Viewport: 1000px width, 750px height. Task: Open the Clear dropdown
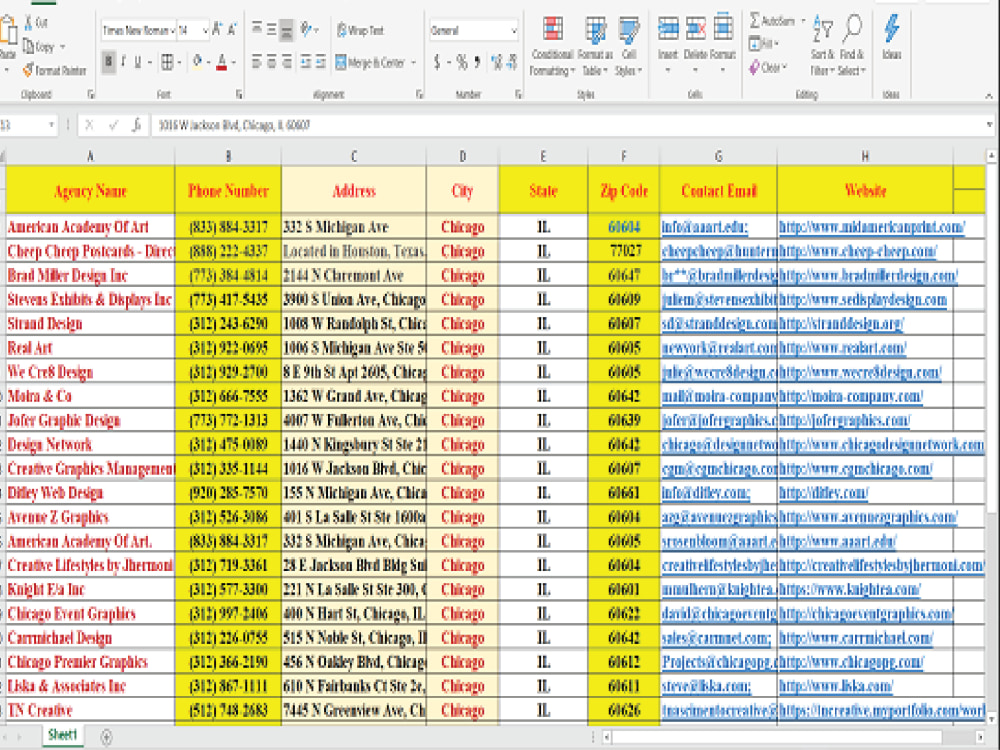click(768, 67)
